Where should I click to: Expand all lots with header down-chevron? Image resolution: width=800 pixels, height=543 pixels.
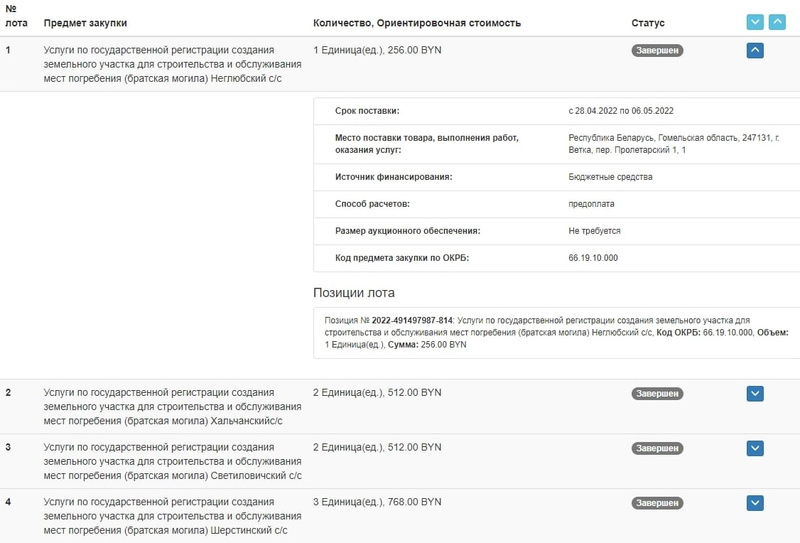coord(755,22)
